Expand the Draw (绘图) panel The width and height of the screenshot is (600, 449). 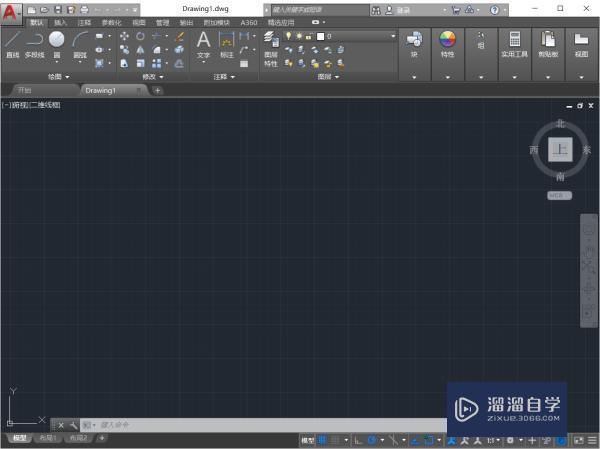pyautogui.click(x=58, y=77)
